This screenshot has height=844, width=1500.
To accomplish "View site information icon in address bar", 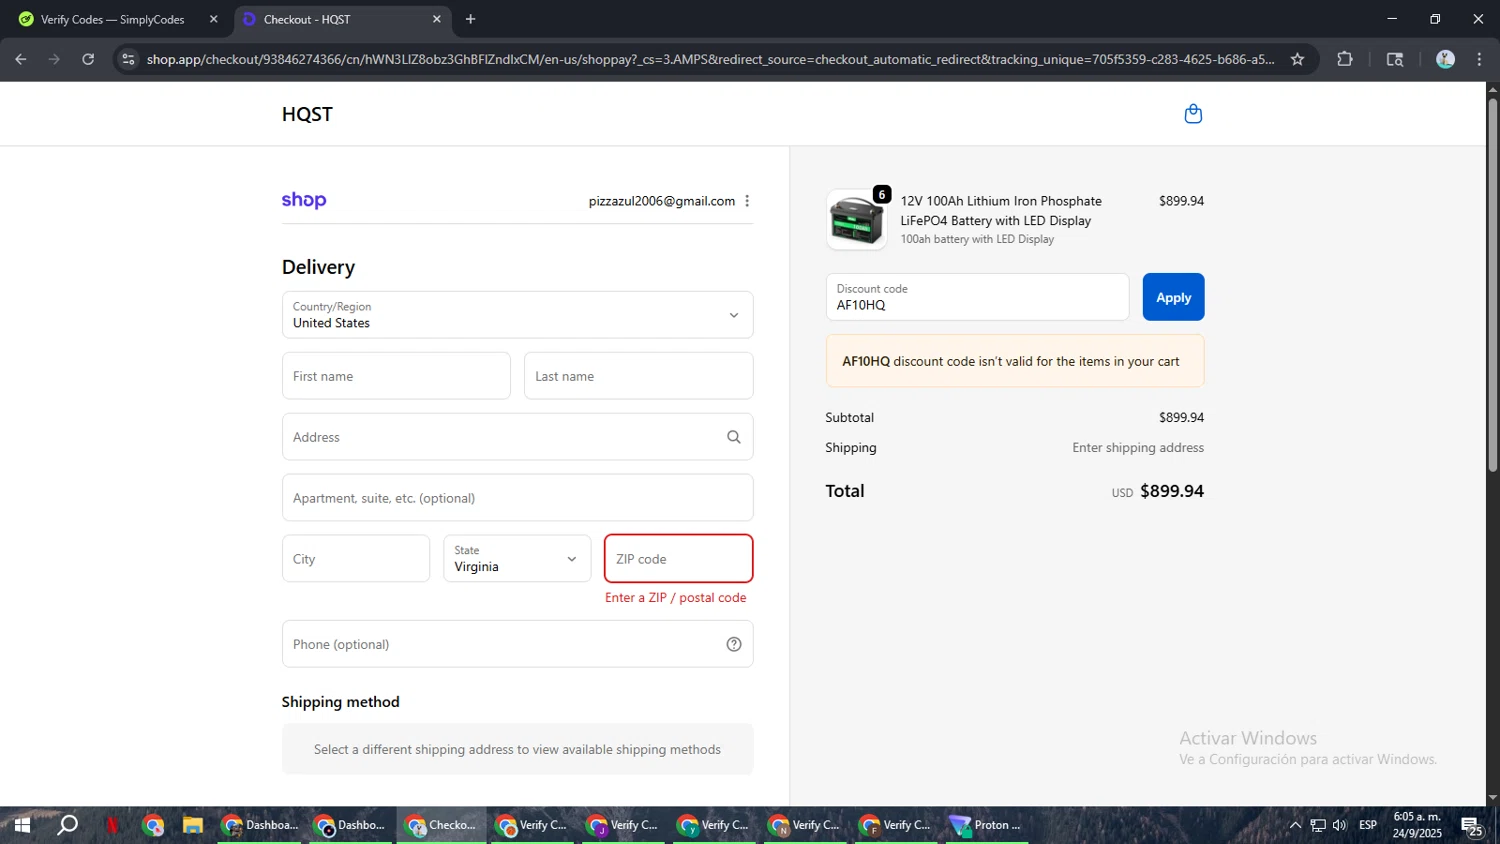I will tap(128, 59).
